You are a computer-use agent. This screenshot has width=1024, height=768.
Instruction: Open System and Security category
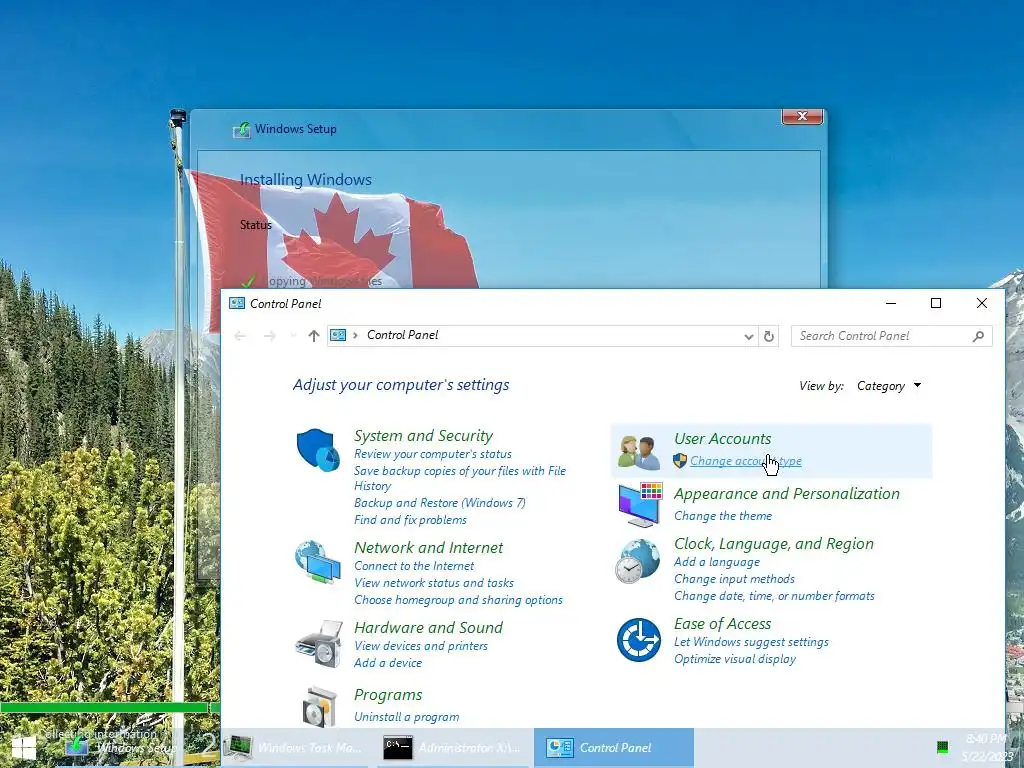click(423, 436)
